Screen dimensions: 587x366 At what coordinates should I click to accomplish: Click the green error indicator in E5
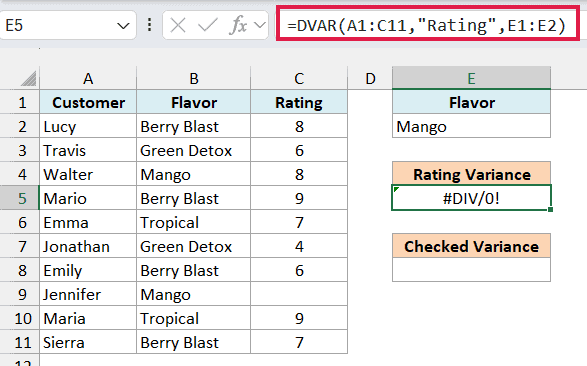396,189
